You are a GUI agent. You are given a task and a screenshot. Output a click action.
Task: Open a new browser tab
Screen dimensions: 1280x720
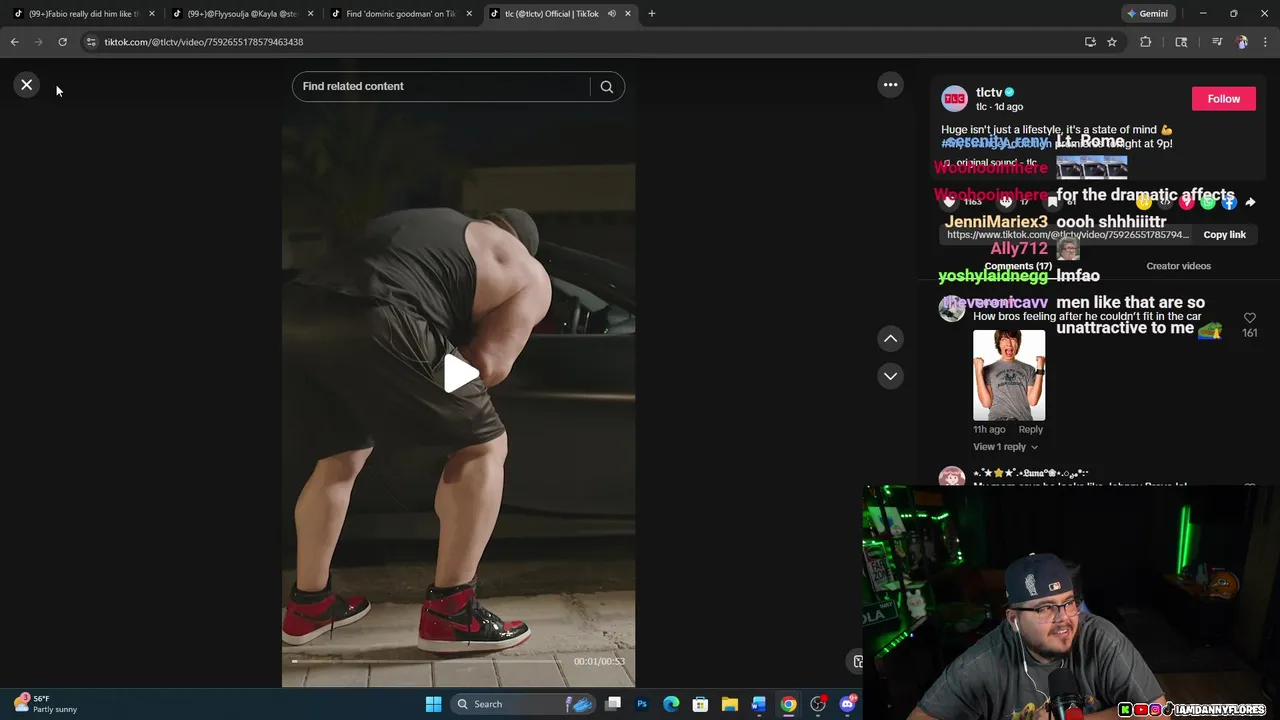[x=652, y=14]
